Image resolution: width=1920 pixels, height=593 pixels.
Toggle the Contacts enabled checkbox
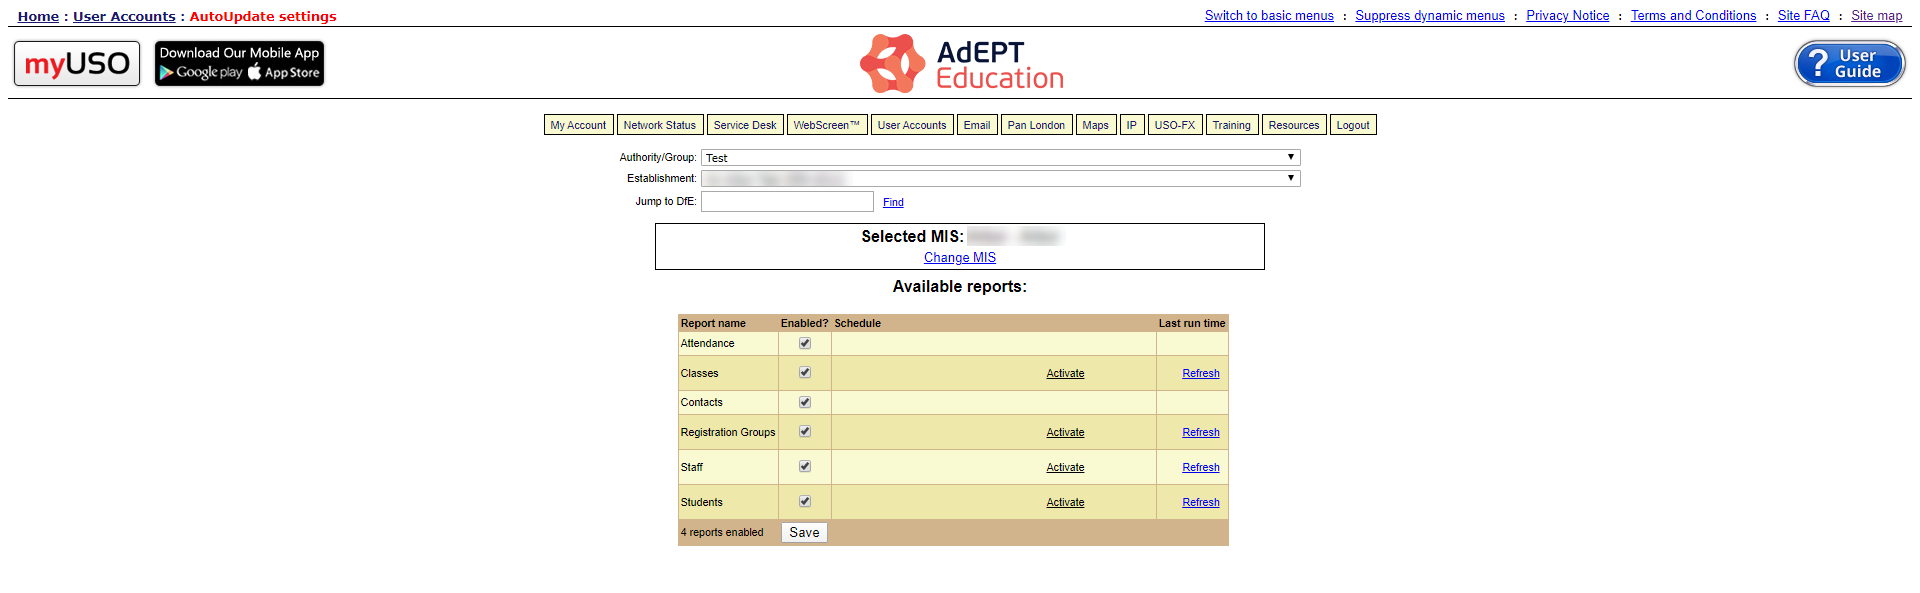click(805, 402)
